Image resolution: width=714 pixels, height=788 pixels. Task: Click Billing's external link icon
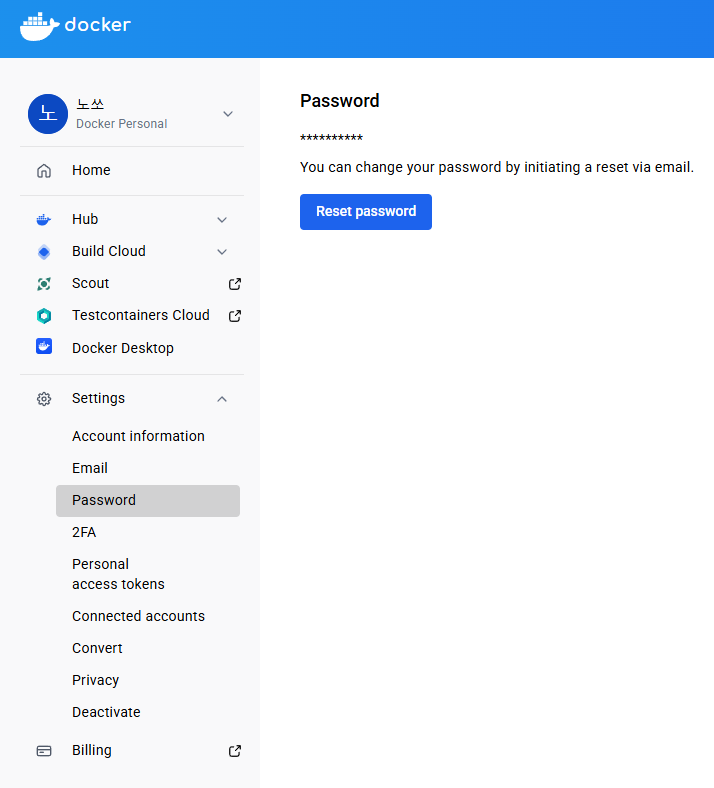235,751
